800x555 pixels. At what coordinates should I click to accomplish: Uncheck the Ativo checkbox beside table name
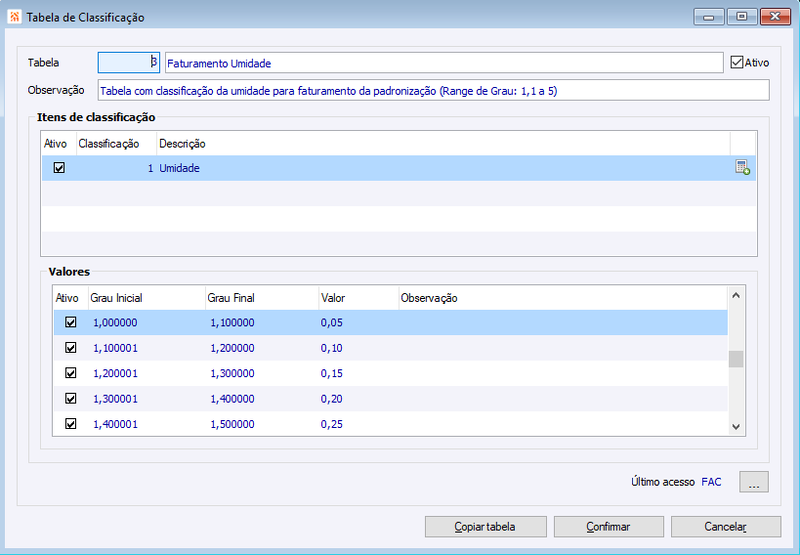[x=737, y=62]
